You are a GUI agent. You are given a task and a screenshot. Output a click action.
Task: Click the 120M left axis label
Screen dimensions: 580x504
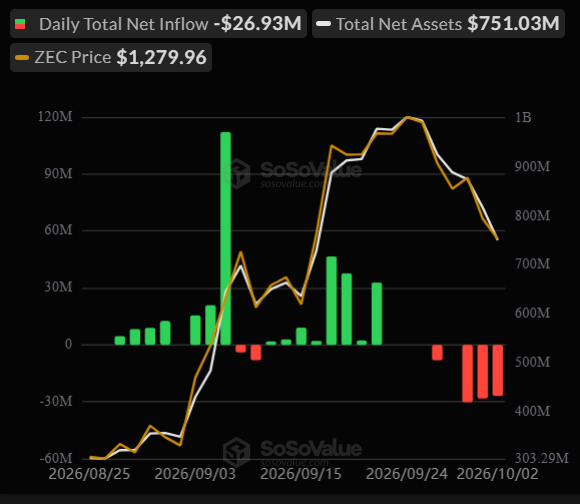point(55,117)
